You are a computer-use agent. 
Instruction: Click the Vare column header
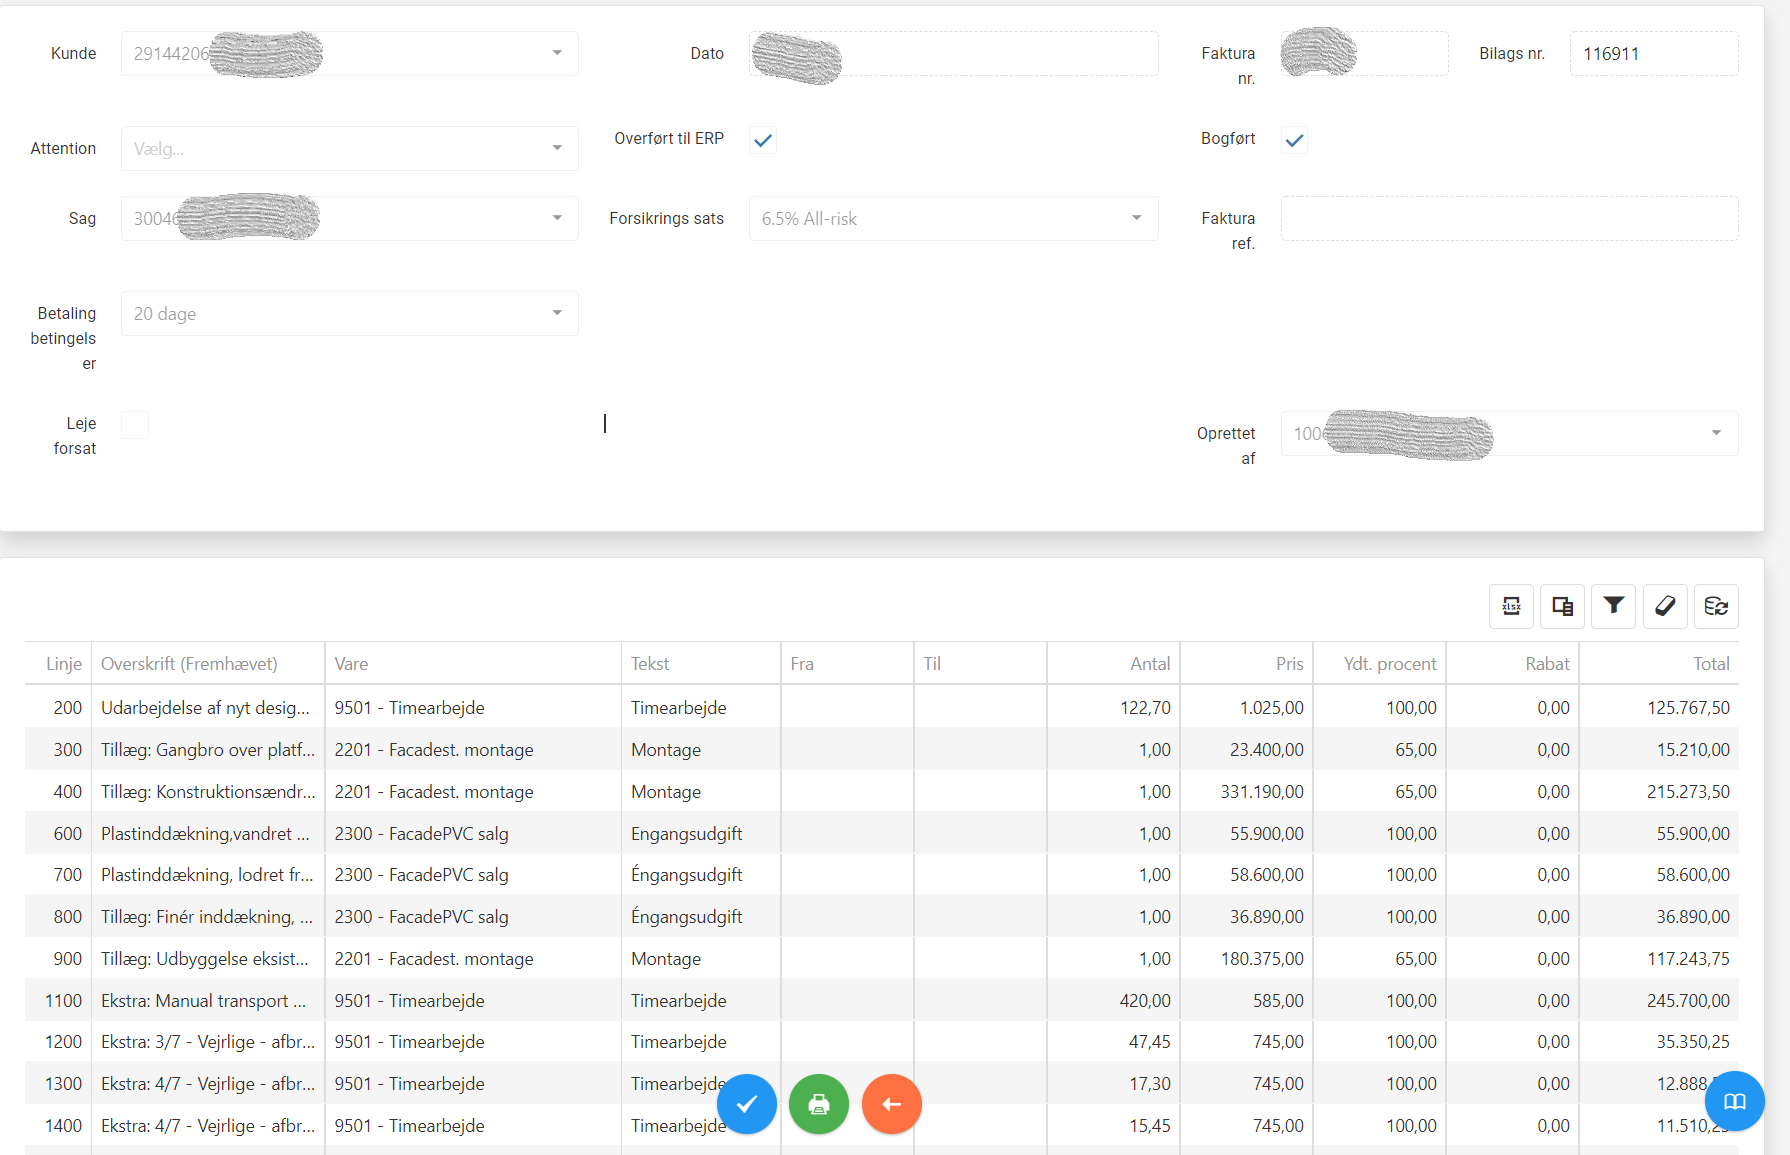click(351, 664)
